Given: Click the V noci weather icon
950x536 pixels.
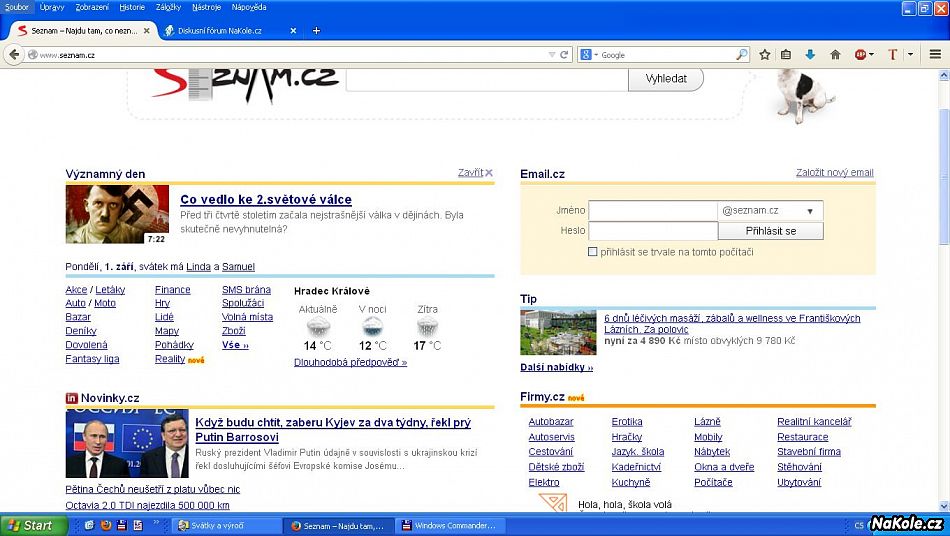Looking at the screenshot, I should [372, 328].
